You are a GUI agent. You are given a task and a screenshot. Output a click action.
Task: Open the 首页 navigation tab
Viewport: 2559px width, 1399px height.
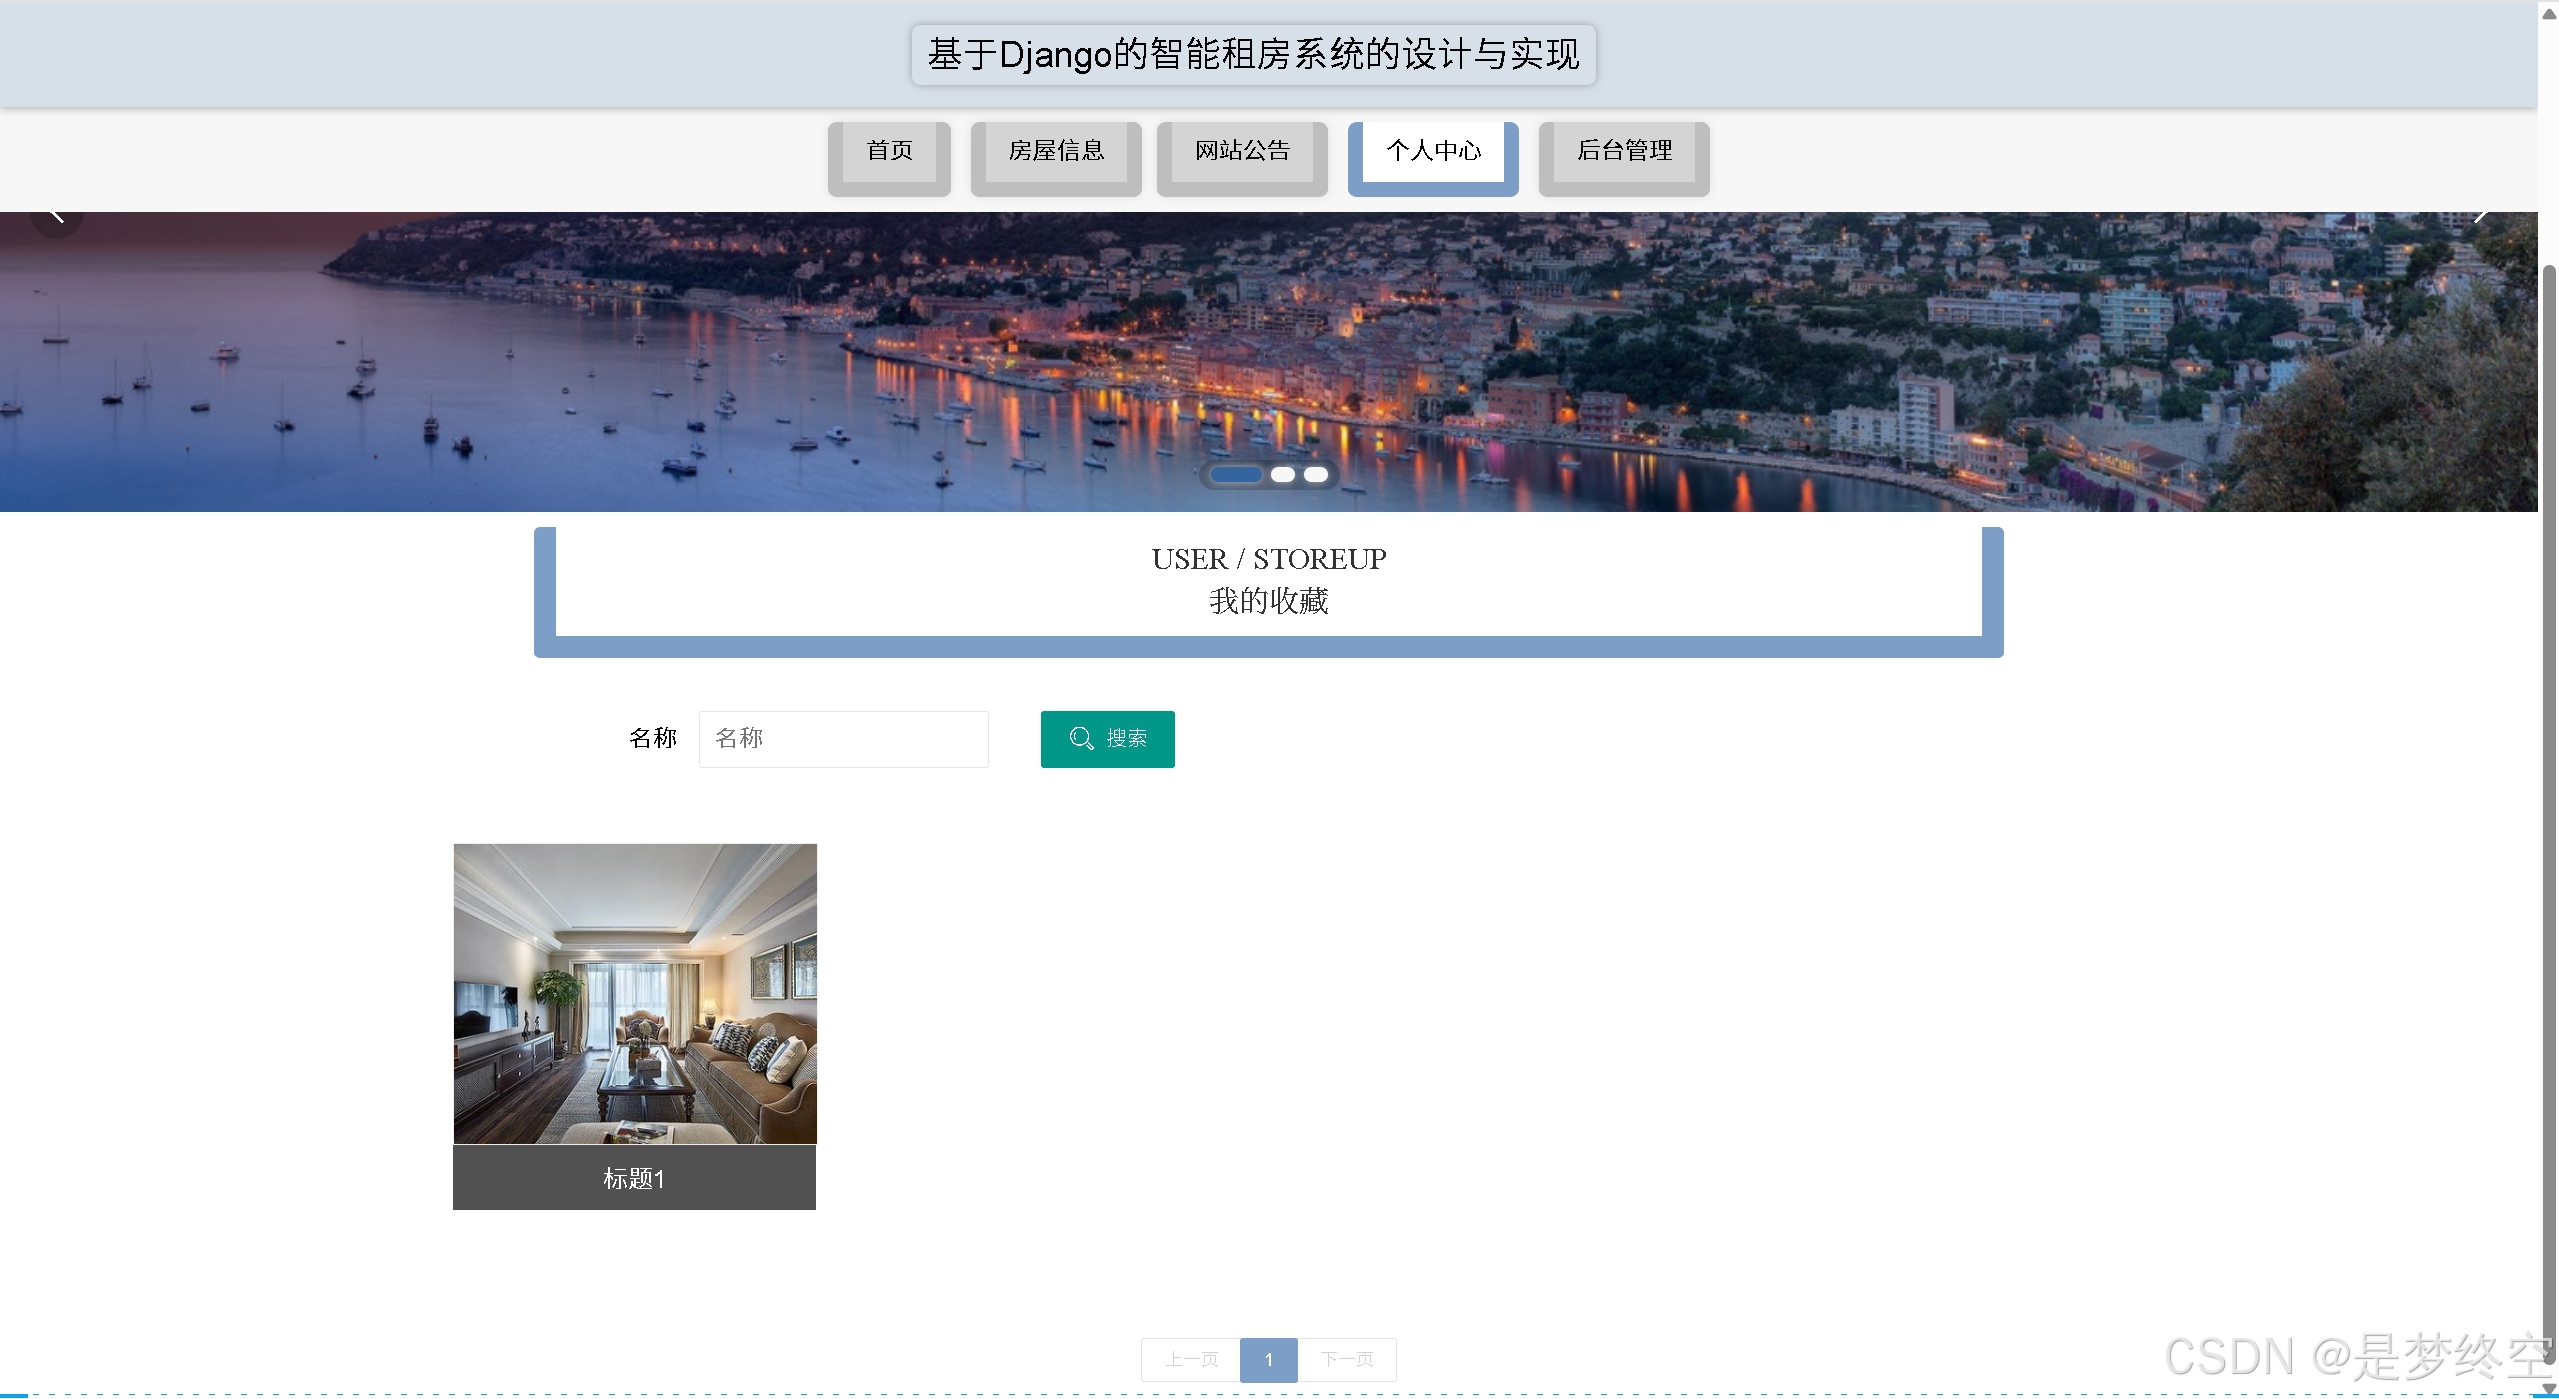[x=889, y=151]
